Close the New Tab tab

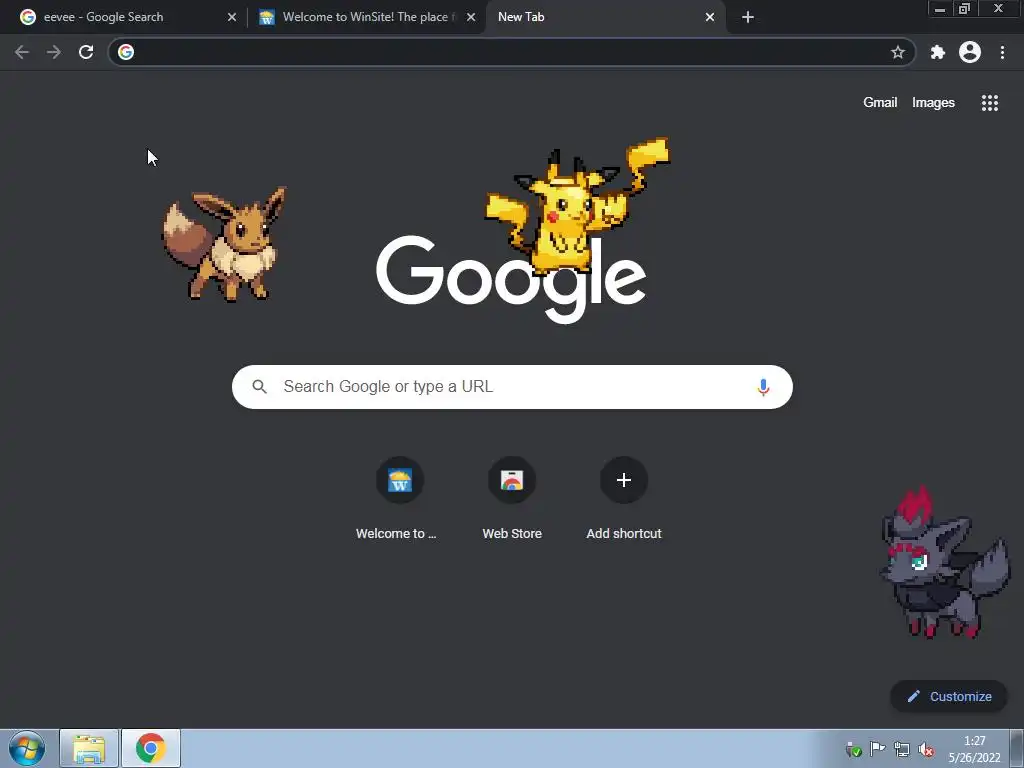[x=710, y=17]
